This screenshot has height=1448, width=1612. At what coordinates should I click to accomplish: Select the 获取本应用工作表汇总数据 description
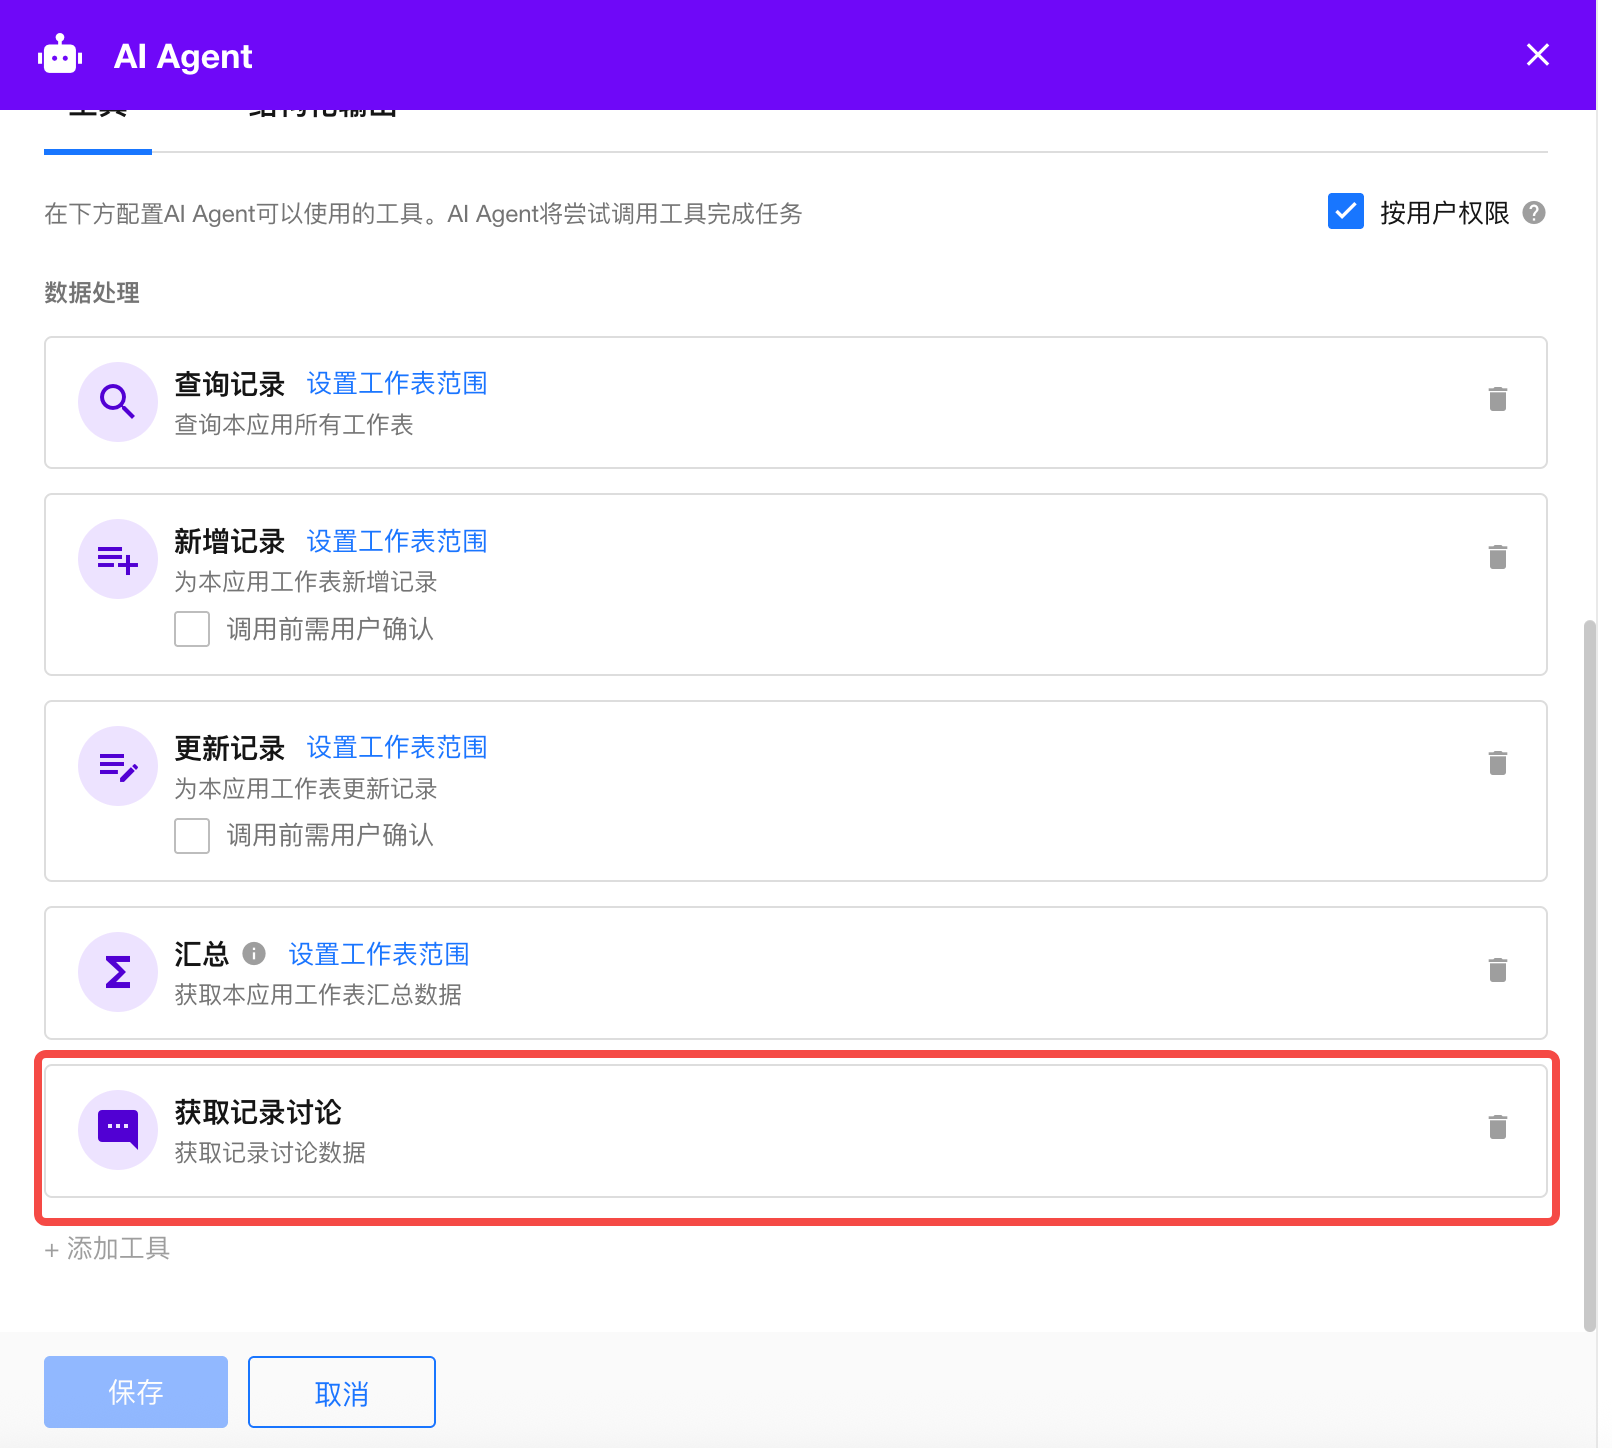tap(318, 995)
